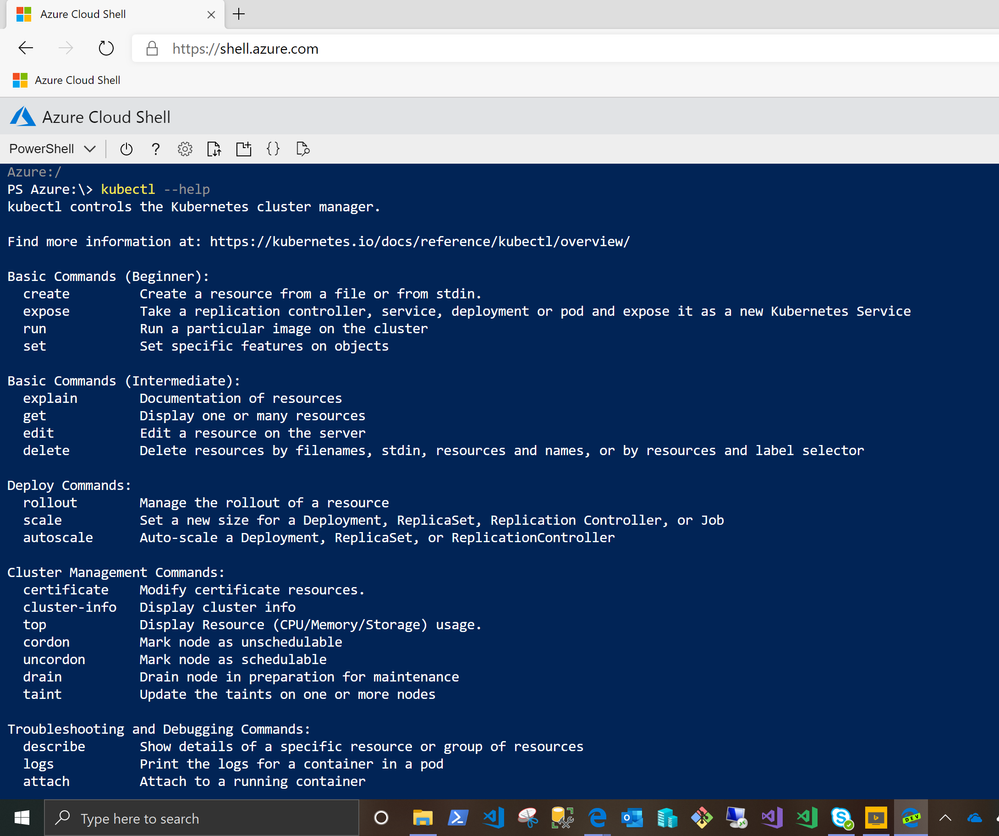Open a new browser tab
999x836 pixels.
pos(239,14)
